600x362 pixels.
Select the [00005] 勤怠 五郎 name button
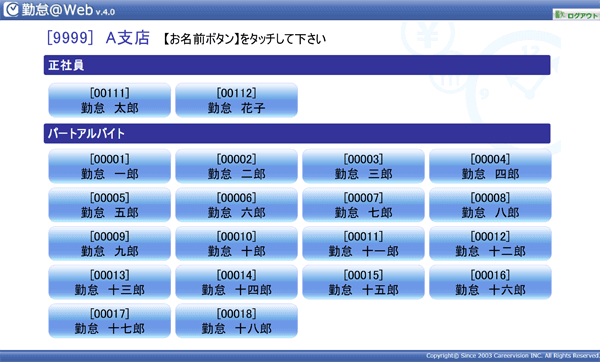pos(109,205)
